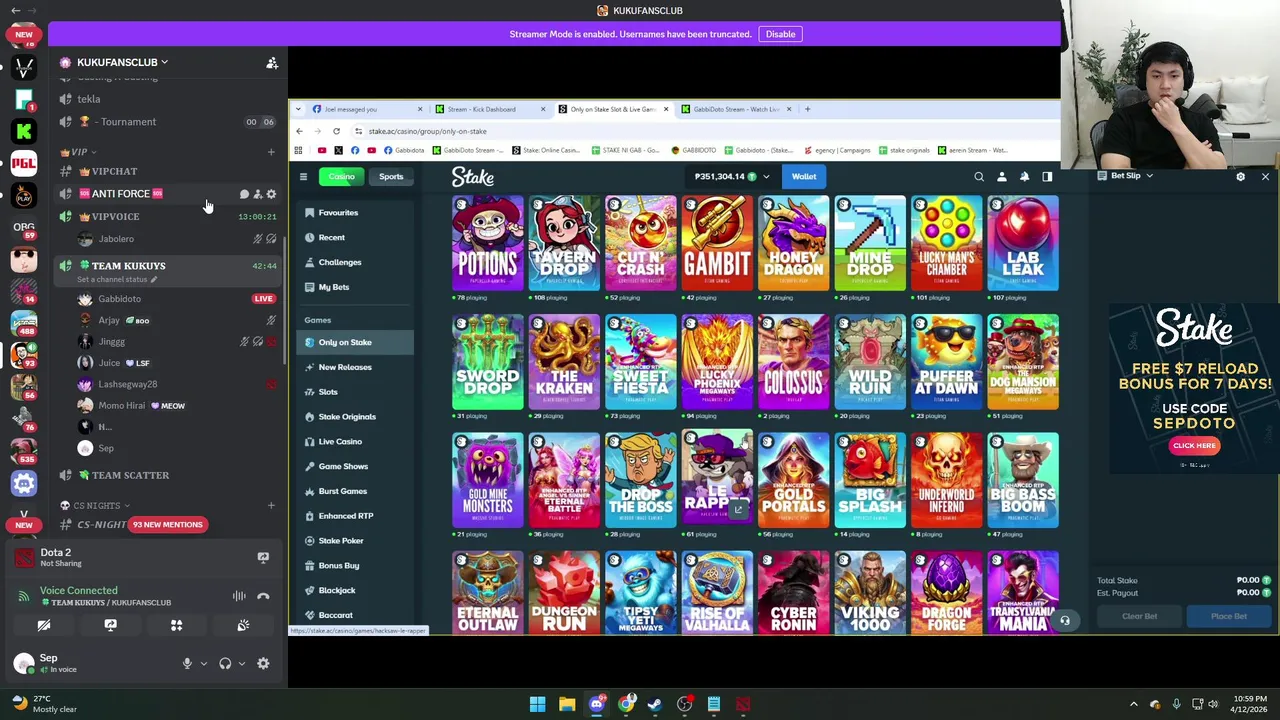Open the headphones output options arrow
1280x720 pixels.
point(241,663)
